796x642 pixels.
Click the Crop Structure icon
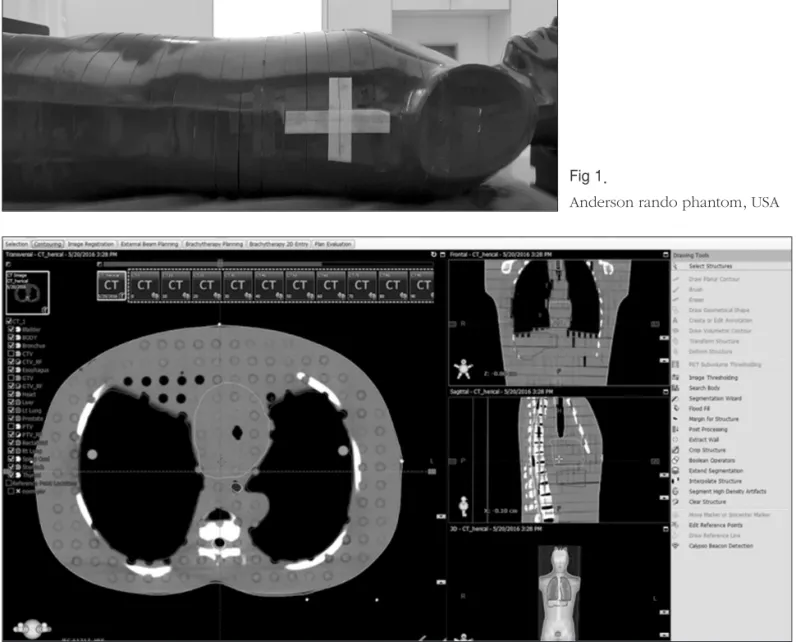point(676,450)
